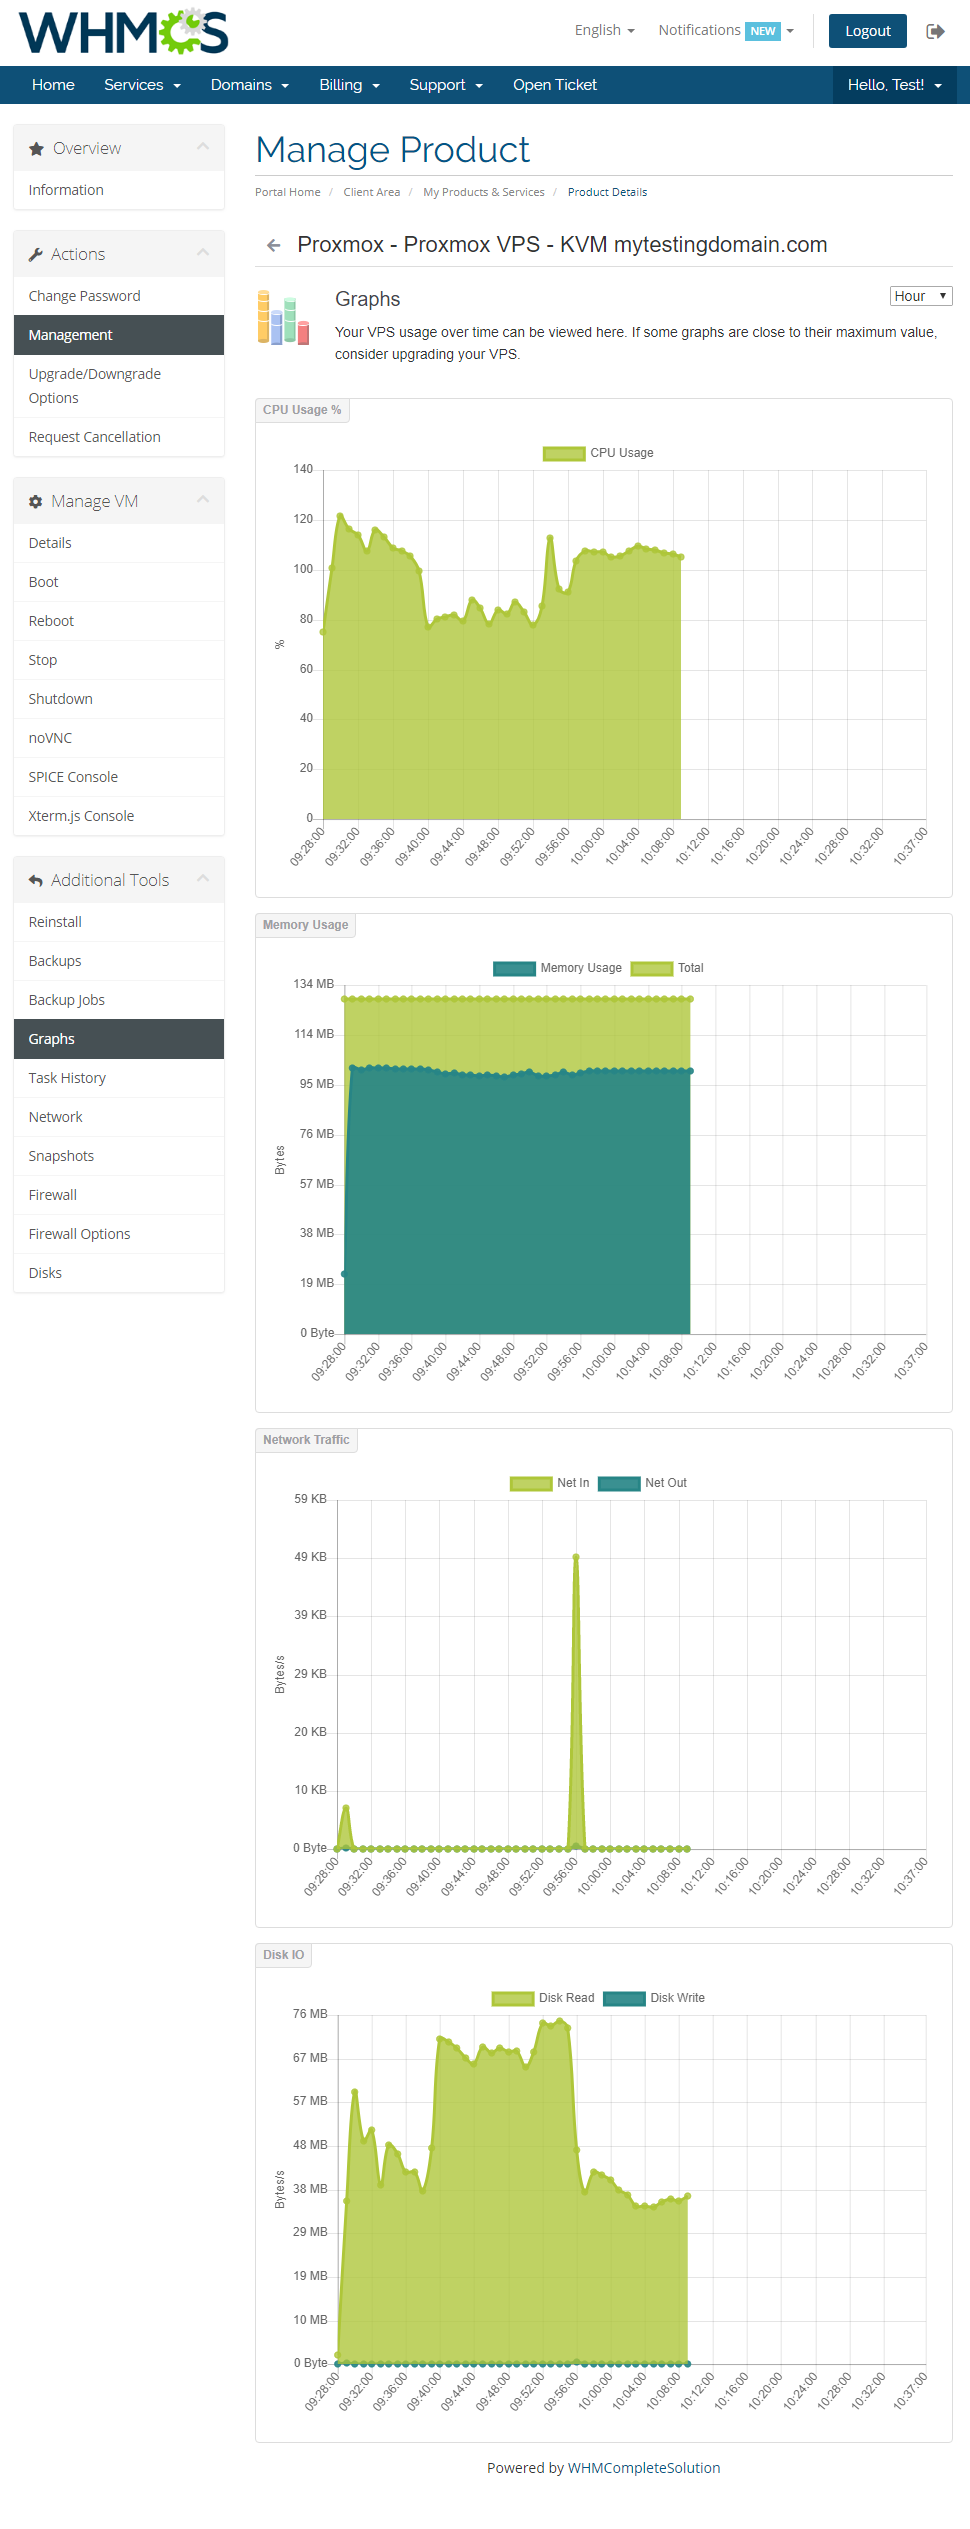Click Shutdown under Manage VM
Screen dimensions: 970x2529
119,699
